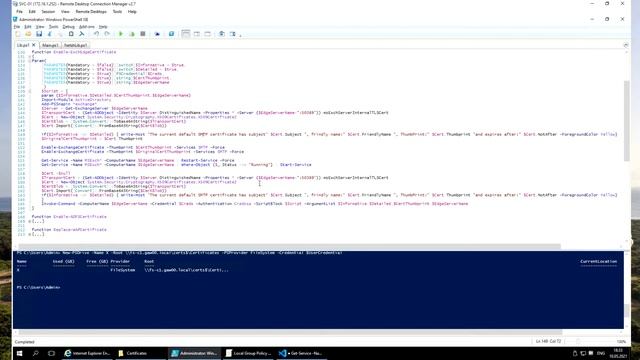Redo the edit via the toolbar arrow
The width and height of the screenshot is (640, 360).
pyautogui.click(x=107, y=34)
